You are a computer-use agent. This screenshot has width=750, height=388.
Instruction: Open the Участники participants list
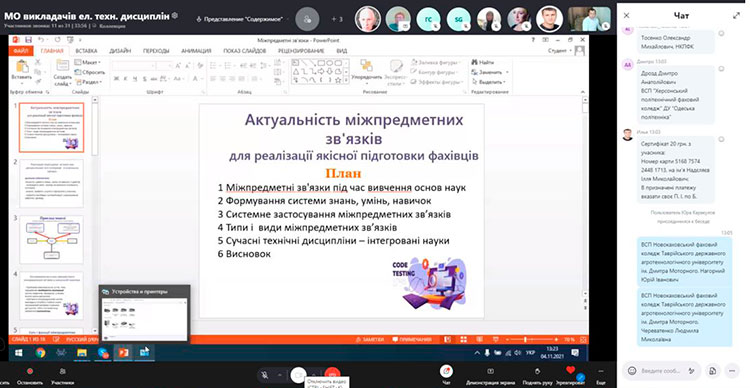pos(63,375)
